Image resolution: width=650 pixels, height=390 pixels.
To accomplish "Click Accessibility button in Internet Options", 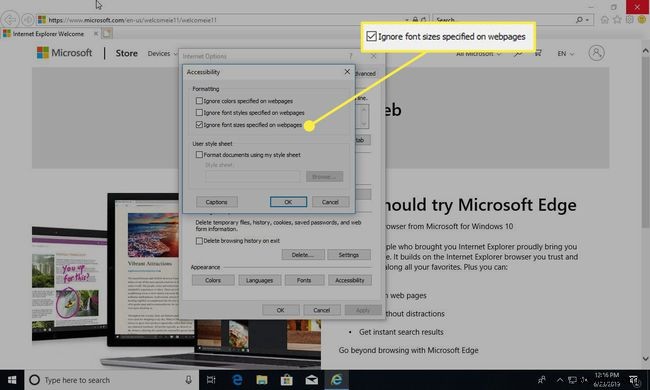I will [350, 280].
